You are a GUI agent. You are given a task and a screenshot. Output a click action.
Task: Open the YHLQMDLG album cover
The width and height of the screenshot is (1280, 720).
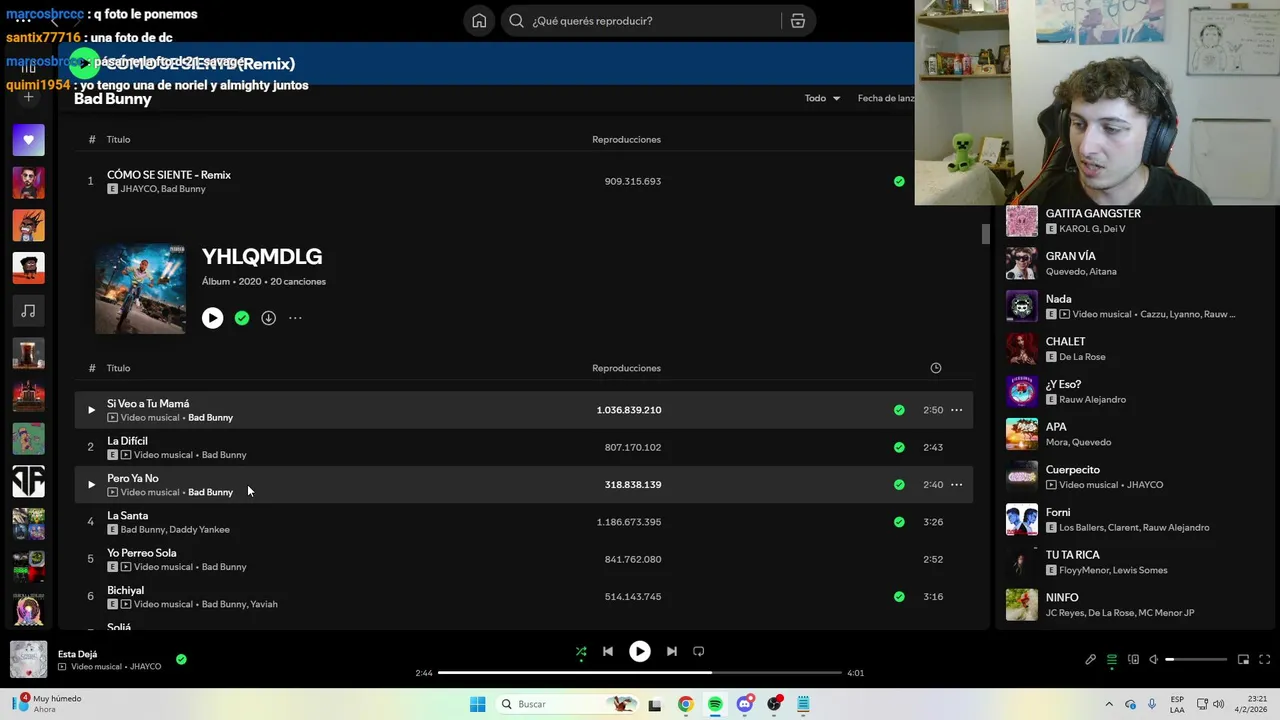[x=140, y=289]
